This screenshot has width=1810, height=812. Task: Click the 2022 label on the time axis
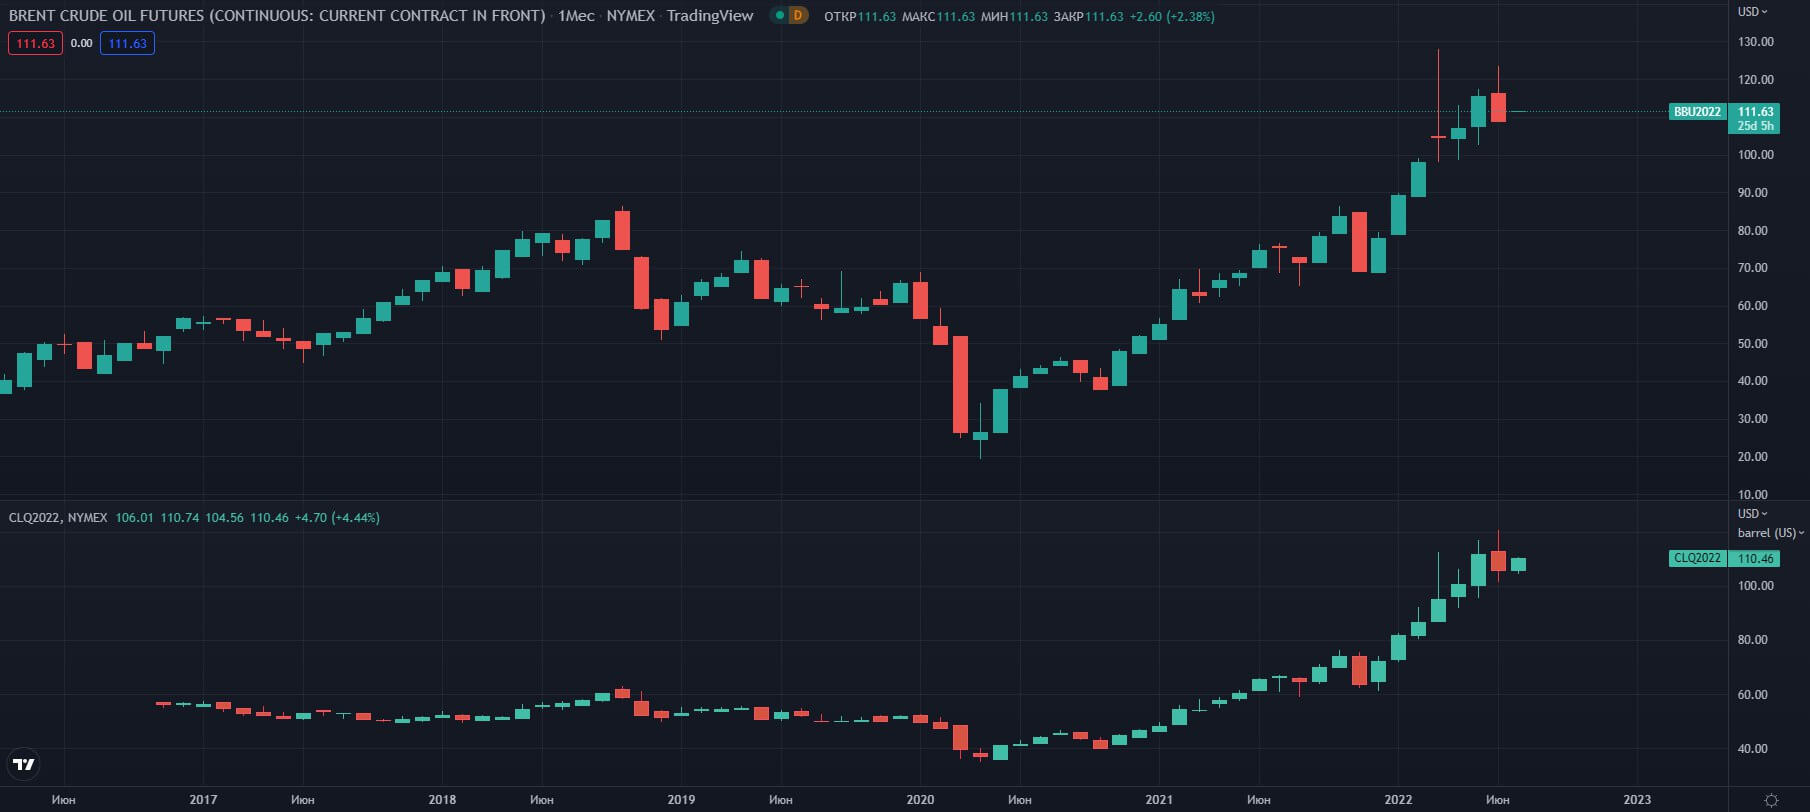click(1398, 800)
